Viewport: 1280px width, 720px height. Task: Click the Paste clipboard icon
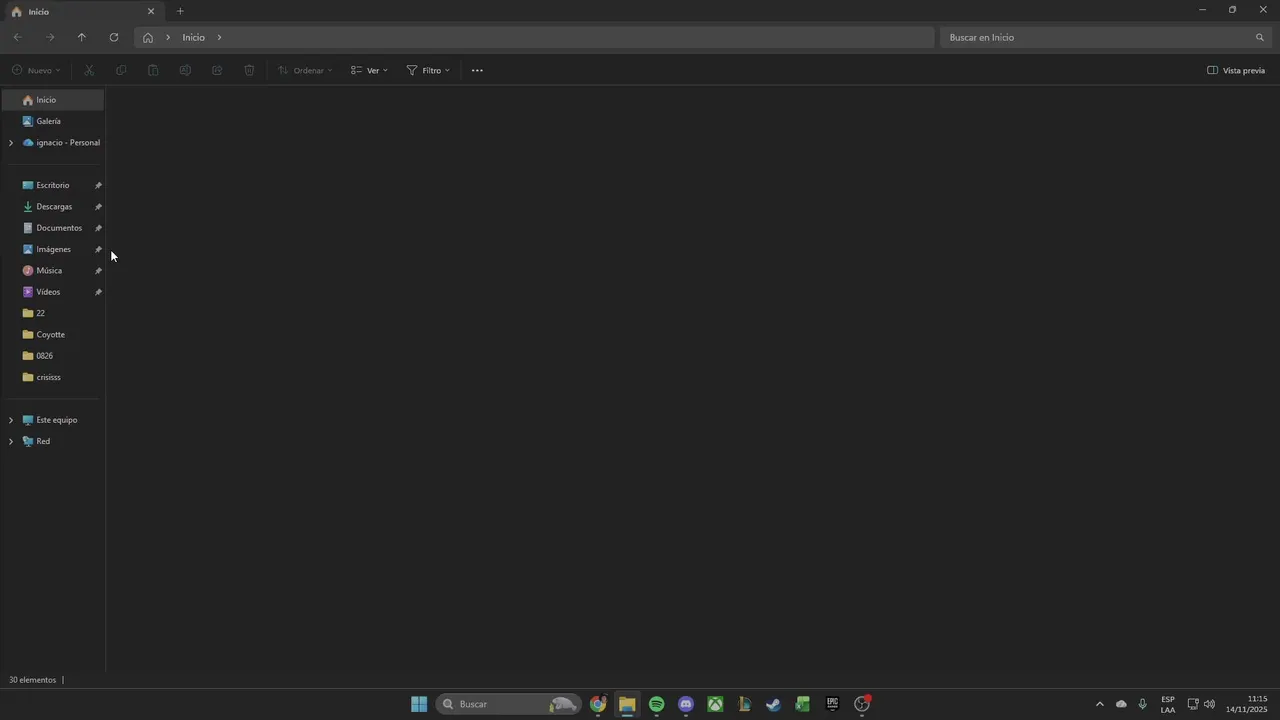click(153, 70)
